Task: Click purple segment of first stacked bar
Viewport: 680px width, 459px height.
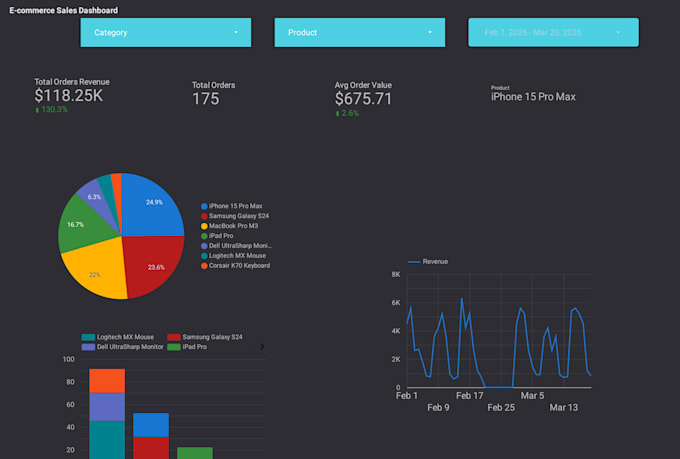Action: click(107, 407)
